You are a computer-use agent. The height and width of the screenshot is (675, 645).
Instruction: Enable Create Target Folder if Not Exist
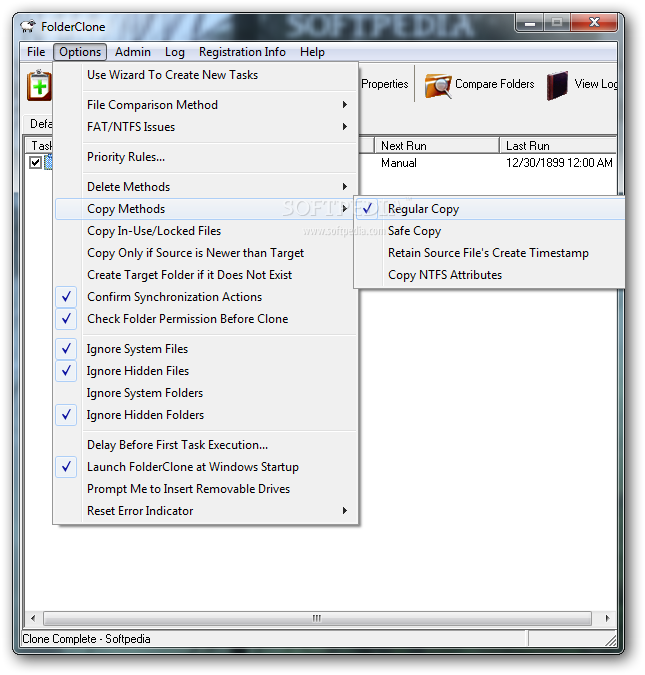pos(207,275)
